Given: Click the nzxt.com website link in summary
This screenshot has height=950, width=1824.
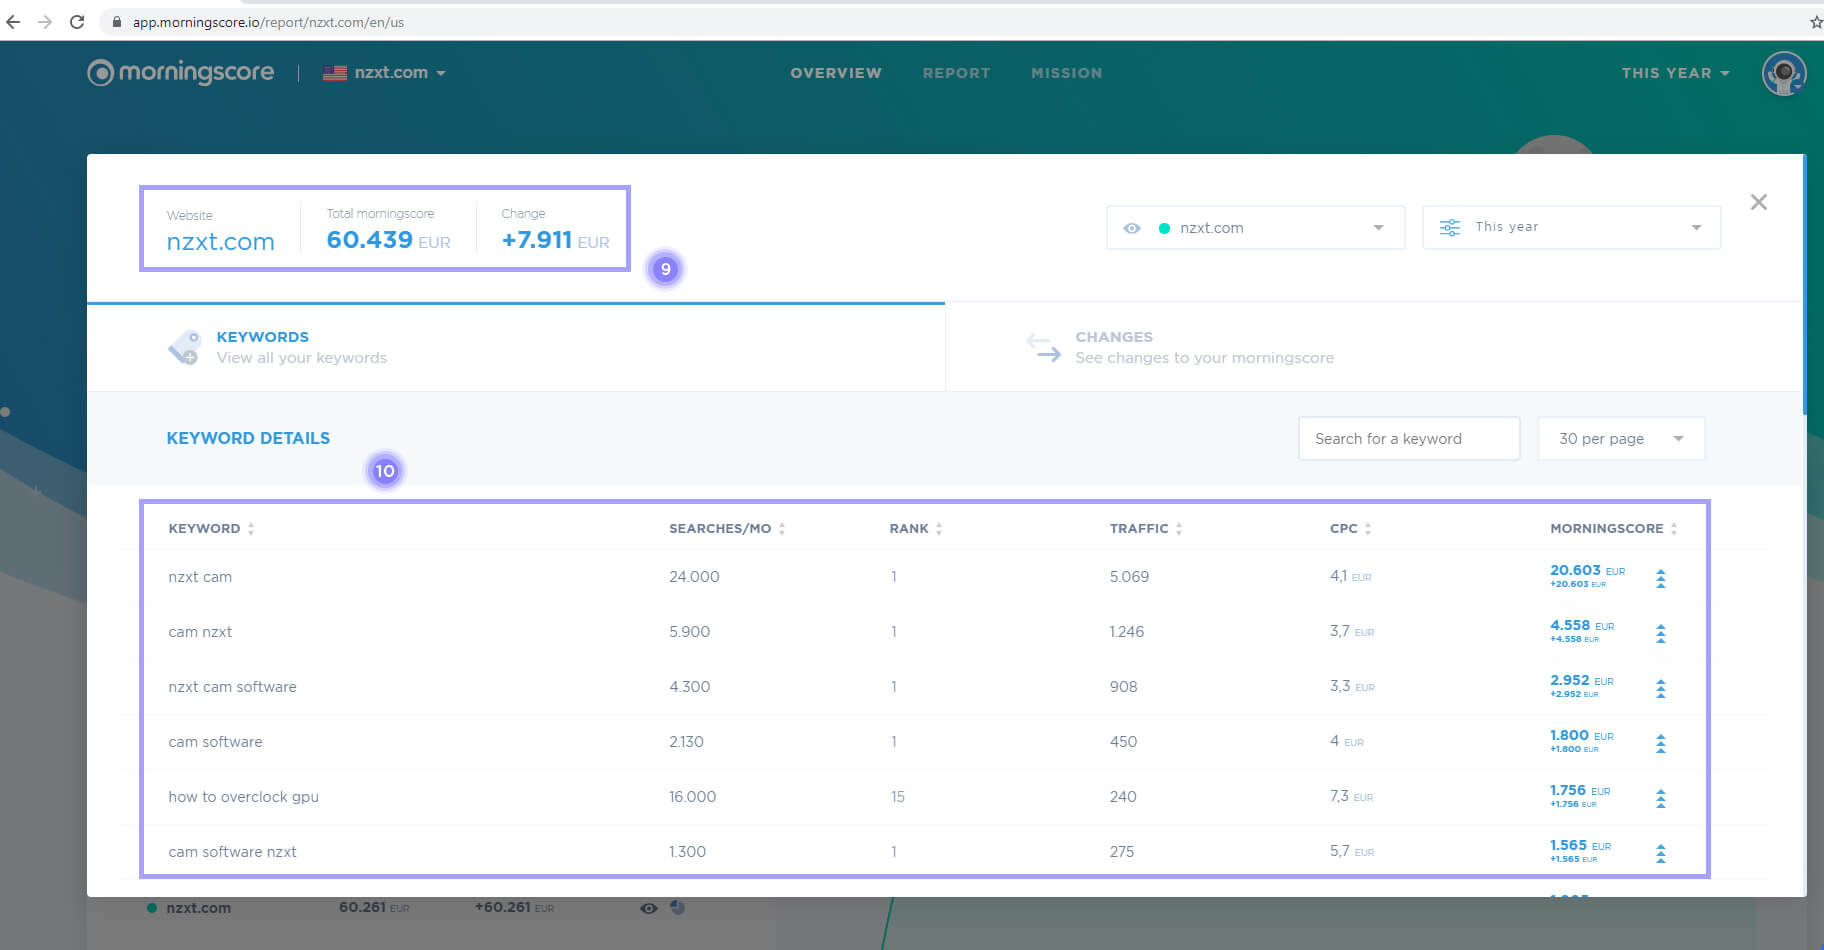Looking at the screenshot, I should (220, 241).
